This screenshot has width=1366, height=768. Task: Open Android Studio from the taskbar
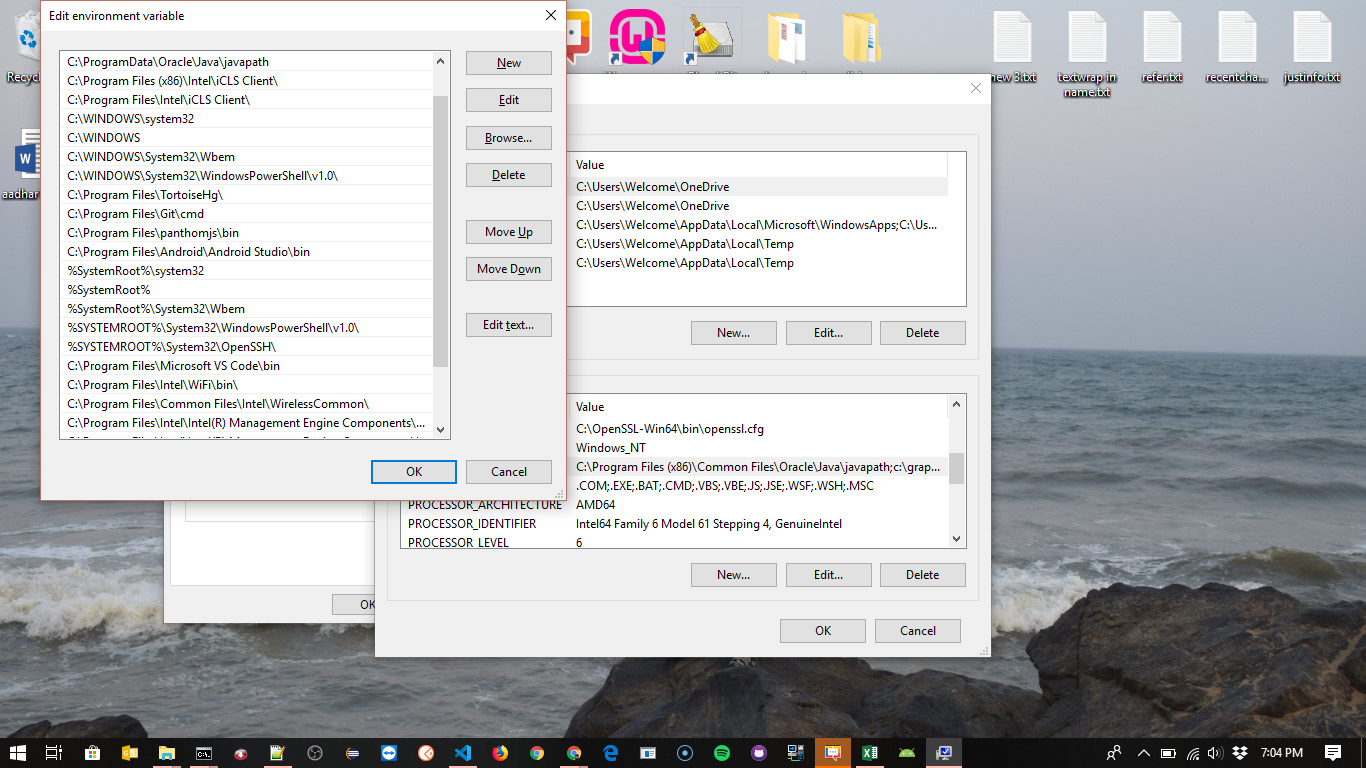[907, 752]
